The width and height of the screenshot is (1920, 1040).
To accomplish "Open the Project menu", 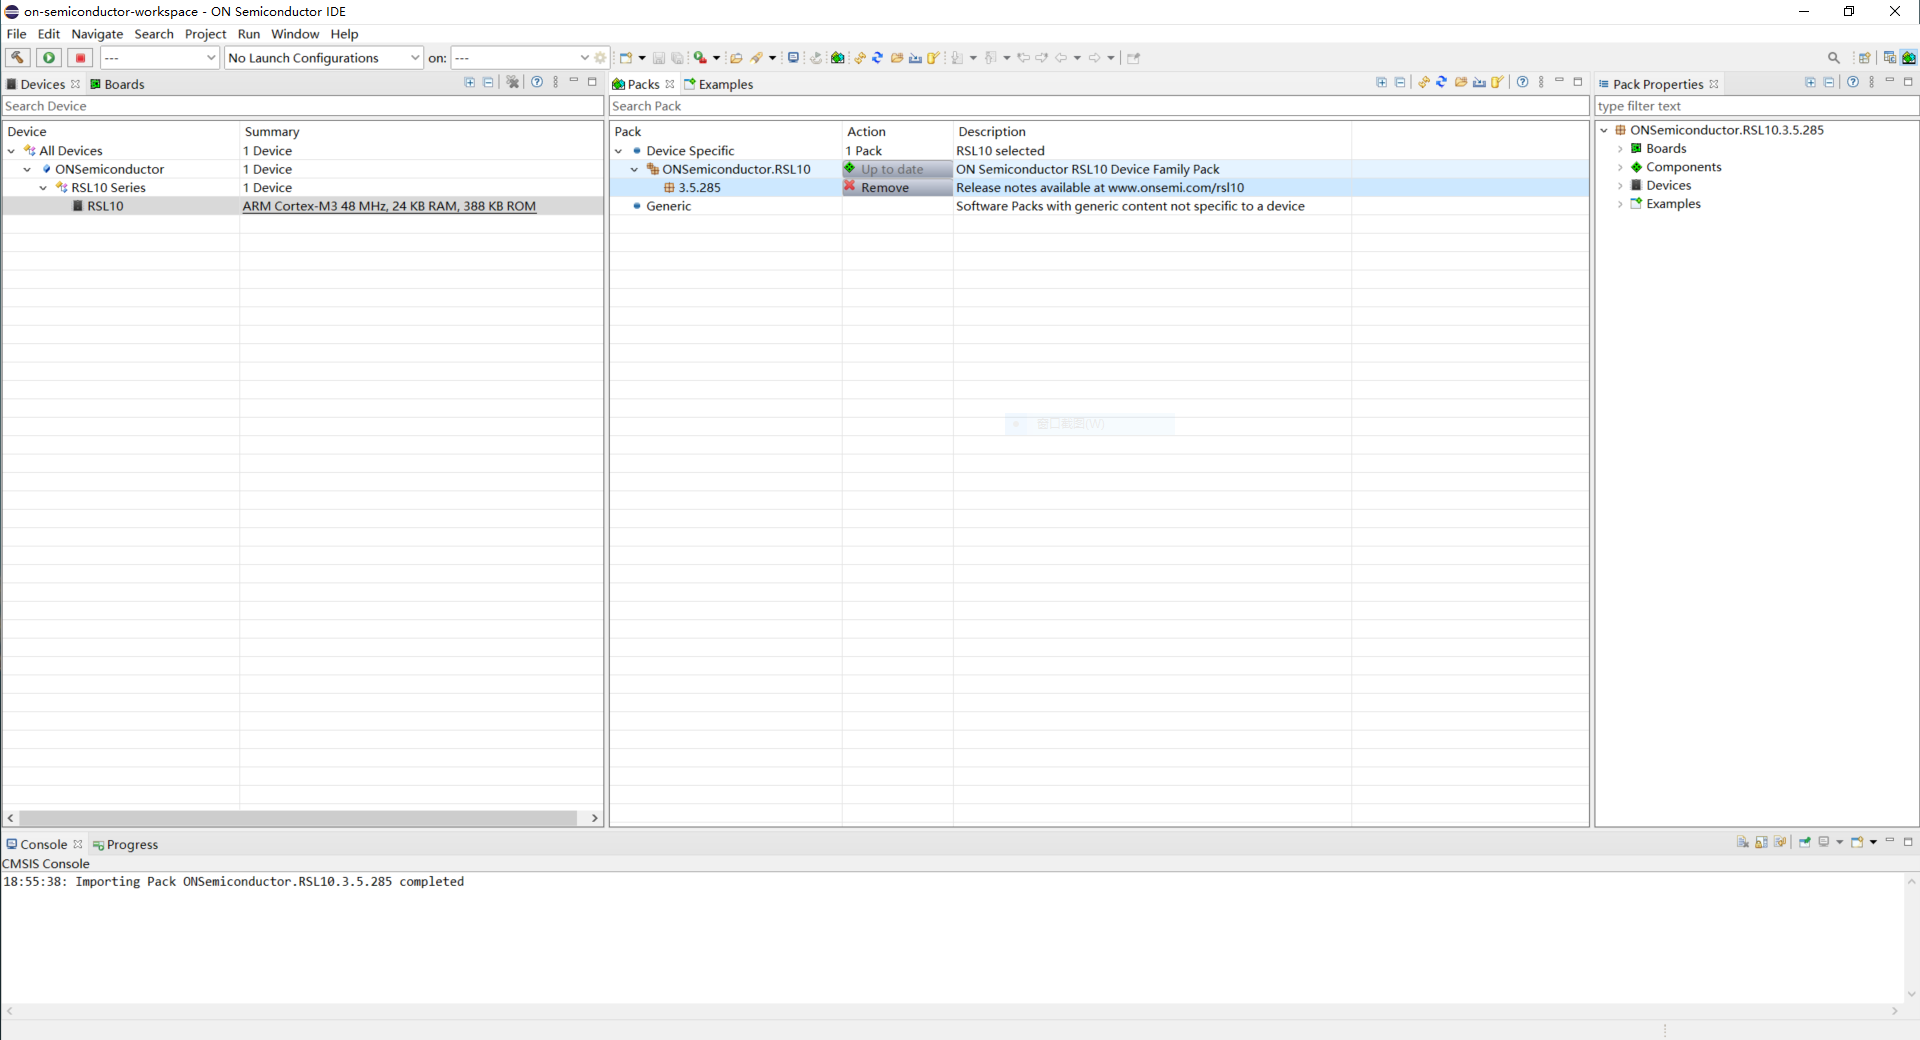I will 205,34.
